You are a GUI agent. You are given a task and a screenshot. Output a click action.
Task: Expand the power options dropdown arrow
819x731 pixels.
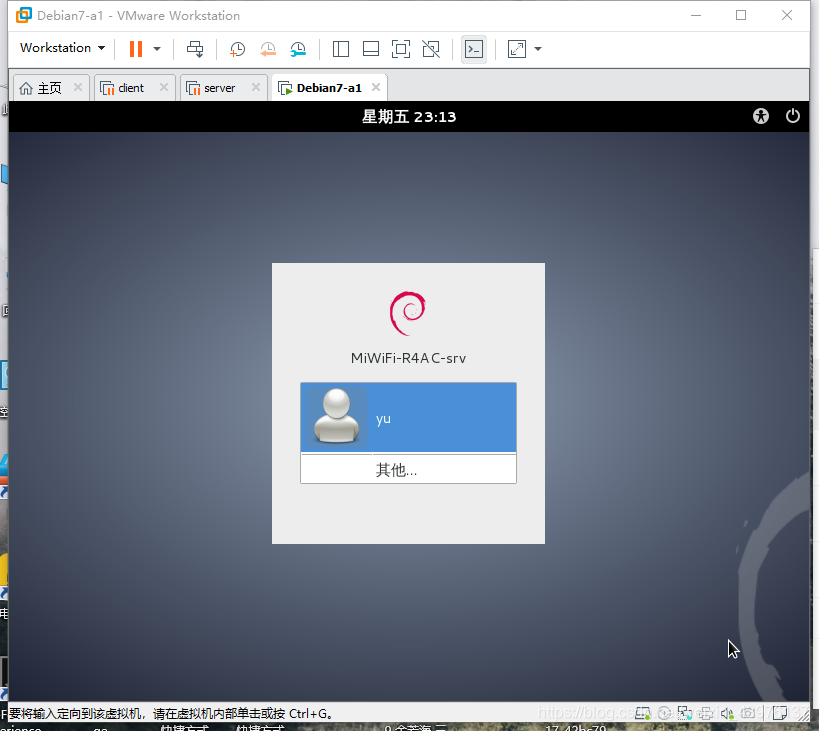[157, 49]
